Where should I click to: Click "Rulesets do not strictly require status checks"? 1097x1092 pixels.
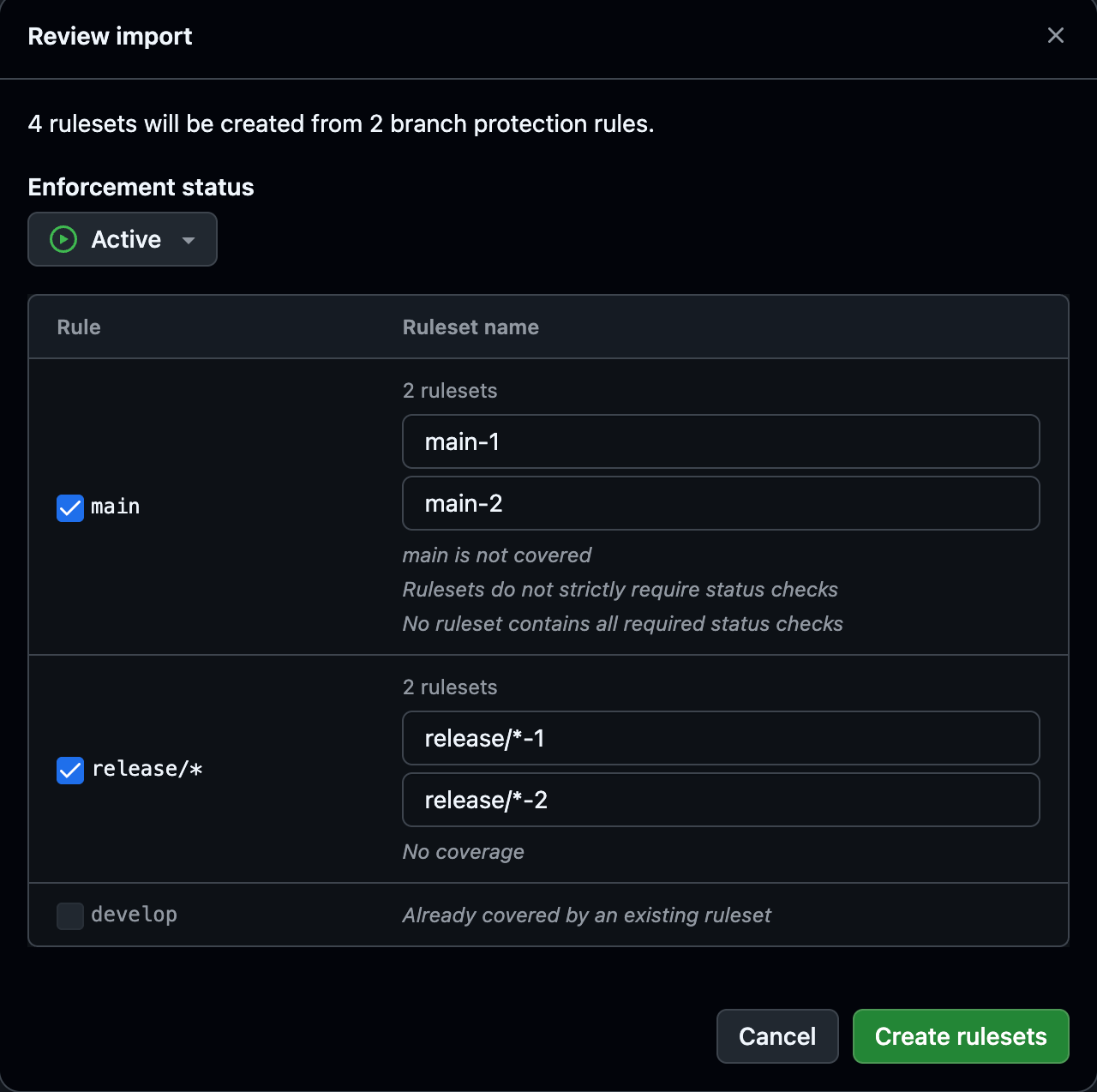click(620, 590)
